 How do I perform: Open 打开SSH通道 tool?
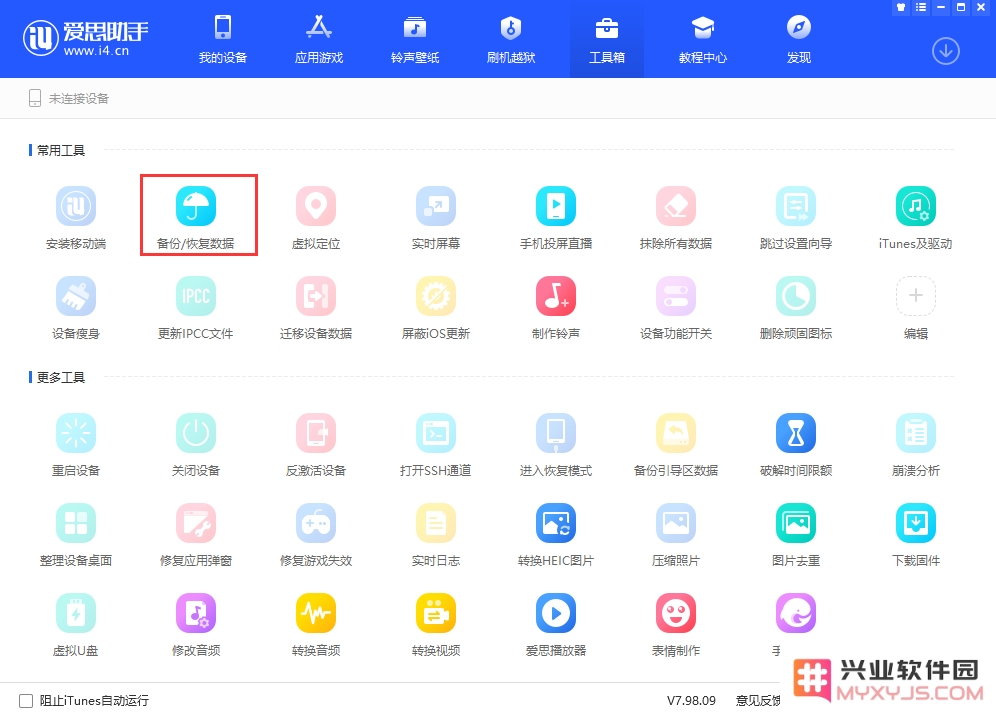point(436,445)
